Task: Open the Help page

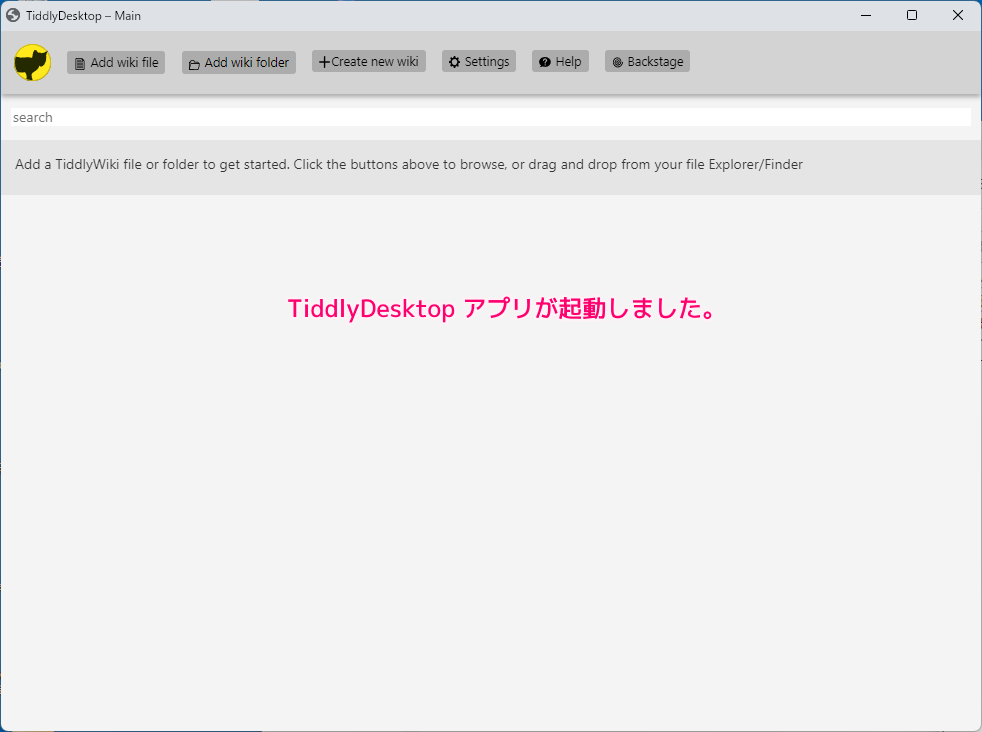Action: click(560, 61)
